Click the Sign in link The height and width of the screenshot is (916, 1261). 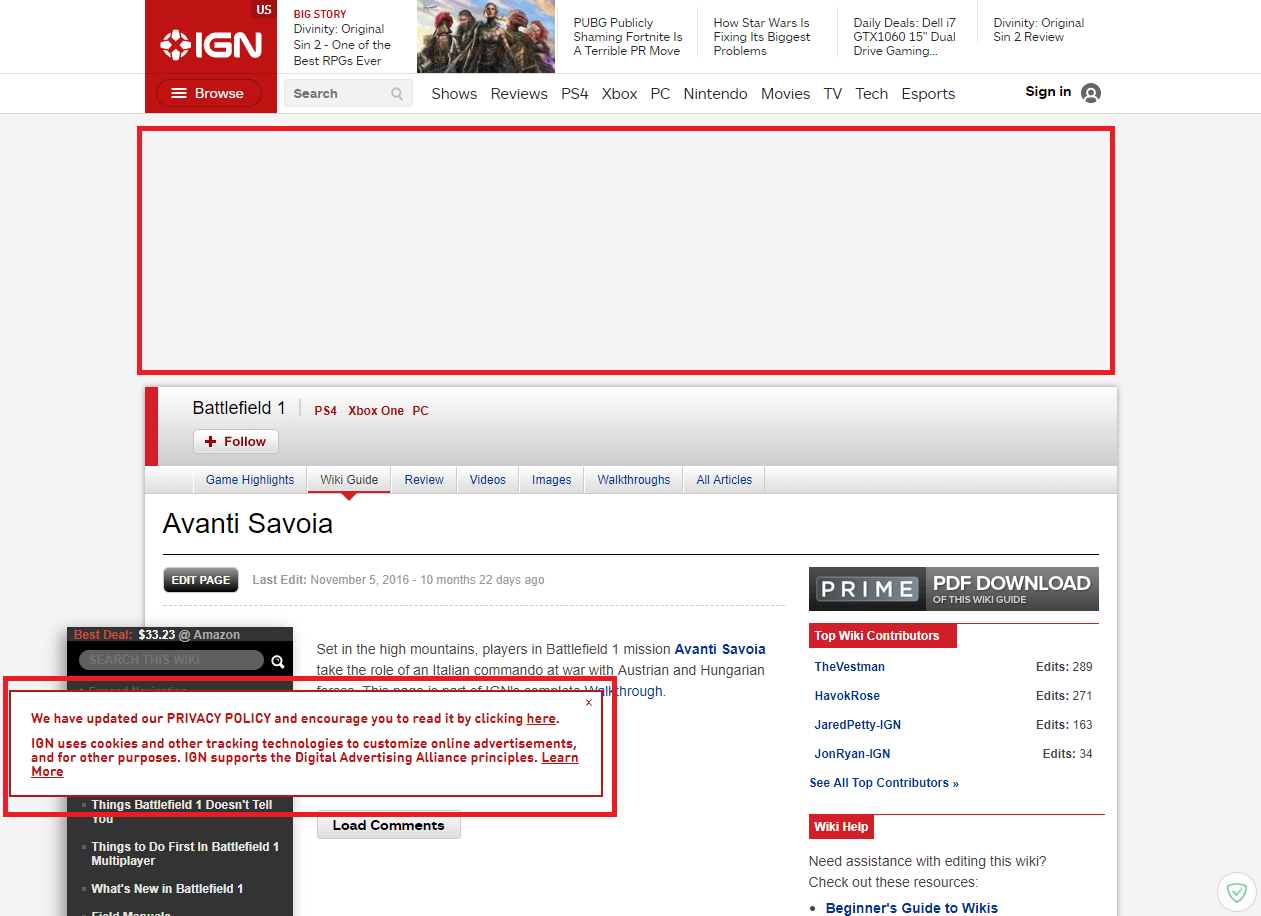(x=1048, y=92)
